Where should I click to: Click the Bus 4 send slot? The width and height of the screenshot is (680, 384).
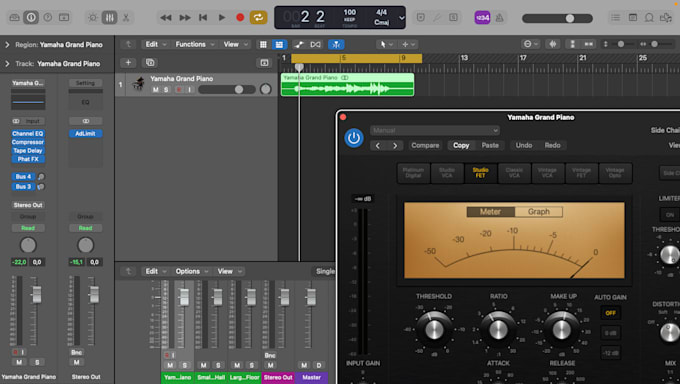coord(23,177)
